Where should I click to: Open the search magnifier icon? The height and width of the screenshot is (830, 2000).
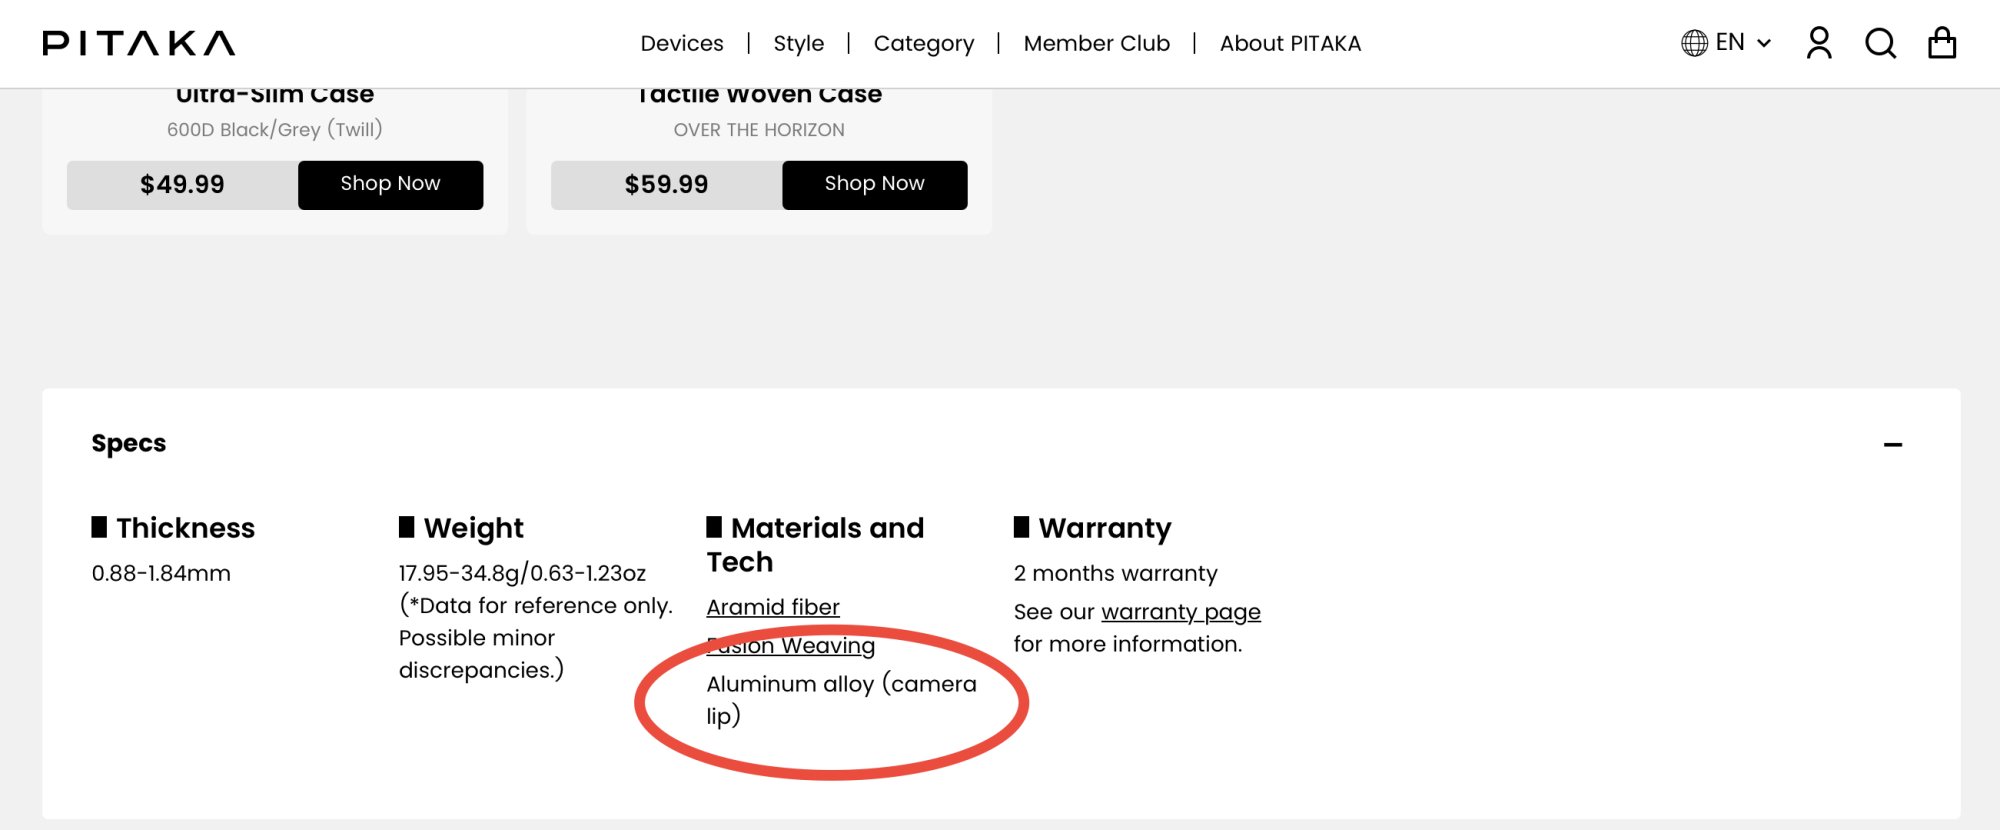tap(1880, 43)
